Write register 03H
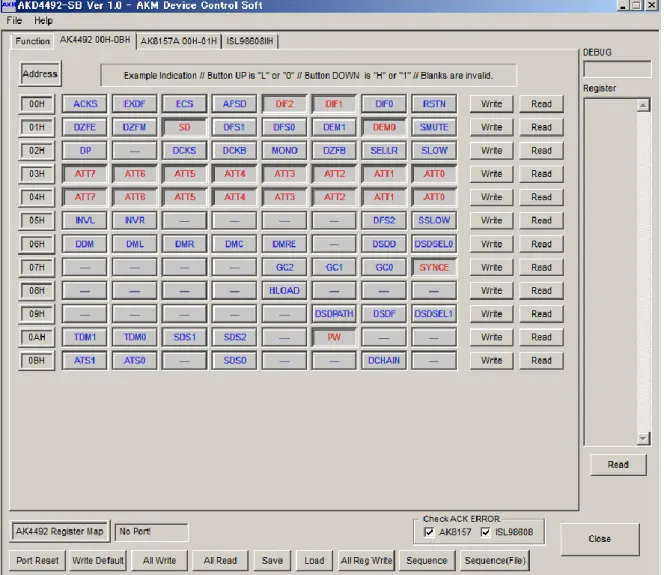Screen dimensions: 664x575 pos(491,174)
